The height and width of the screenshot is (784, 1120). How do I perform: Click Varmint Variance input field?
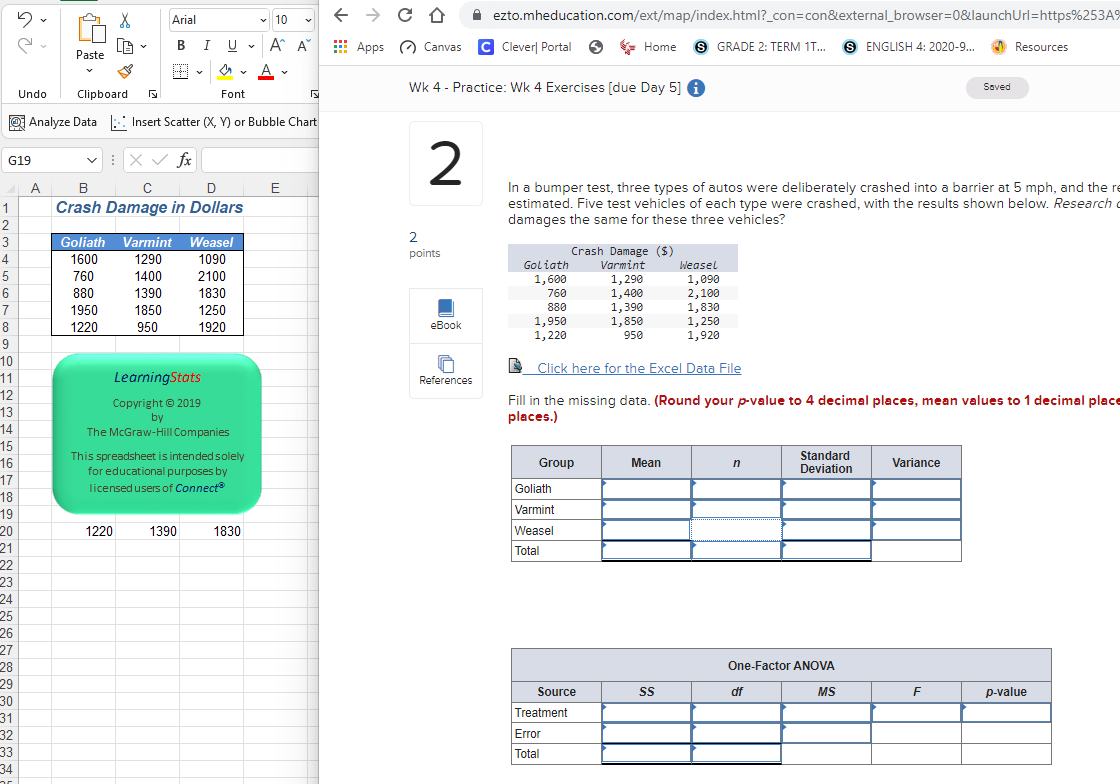tap(916, 510)
